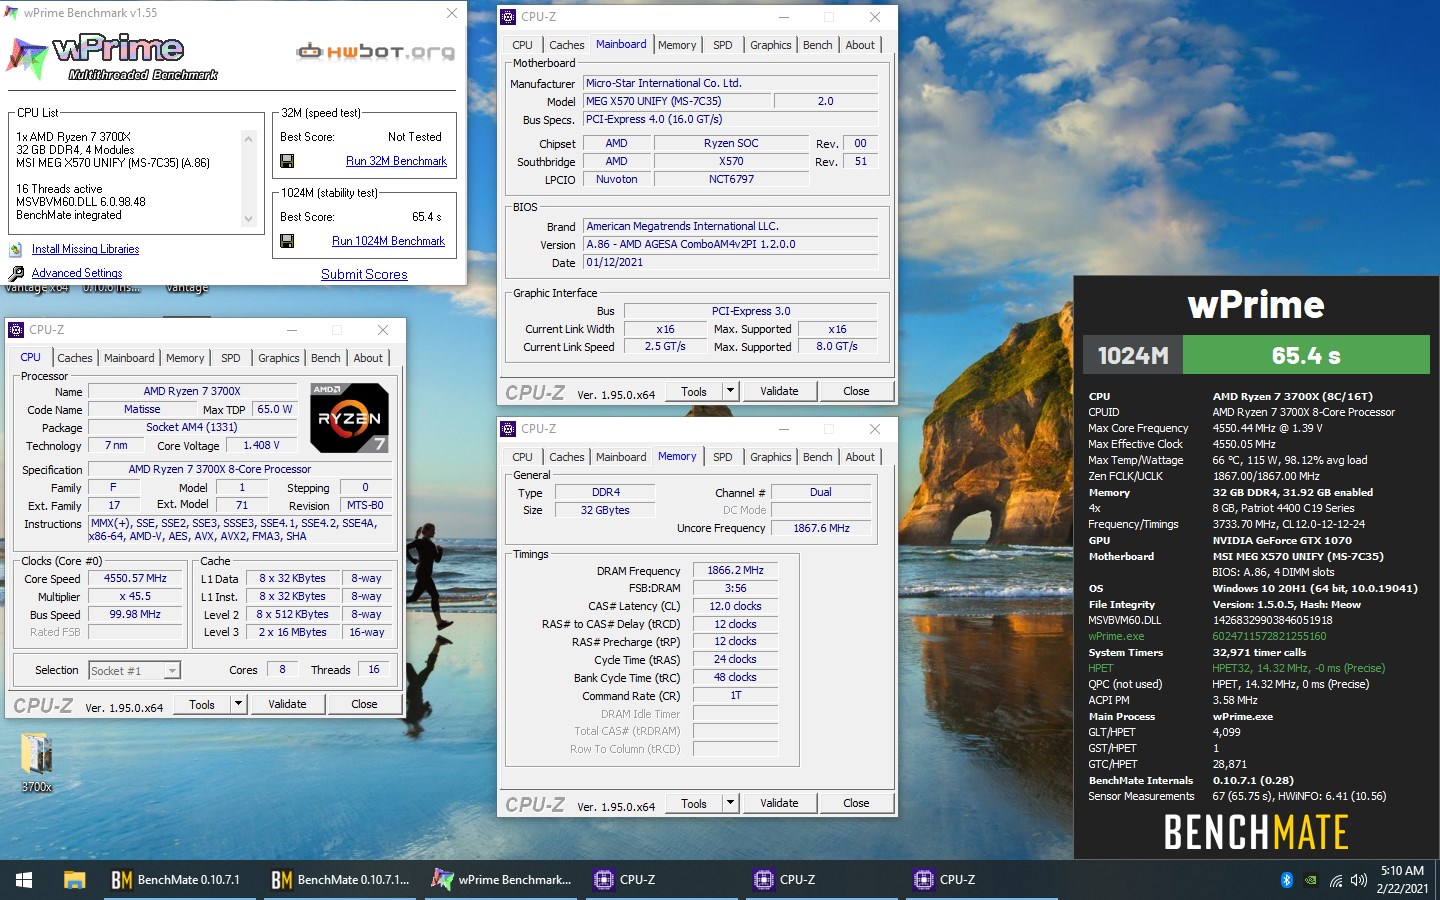This screenshot has height=900, width=1440.
Task: Open Graphics tab in the Memory window
Action: pos(771,457)
